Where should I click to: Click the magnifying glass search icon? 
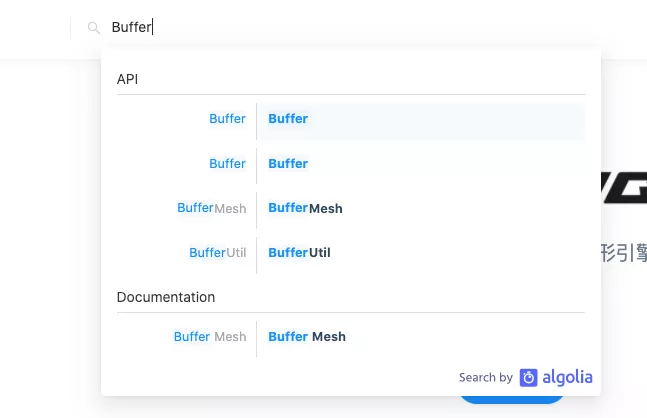point(94,28)
